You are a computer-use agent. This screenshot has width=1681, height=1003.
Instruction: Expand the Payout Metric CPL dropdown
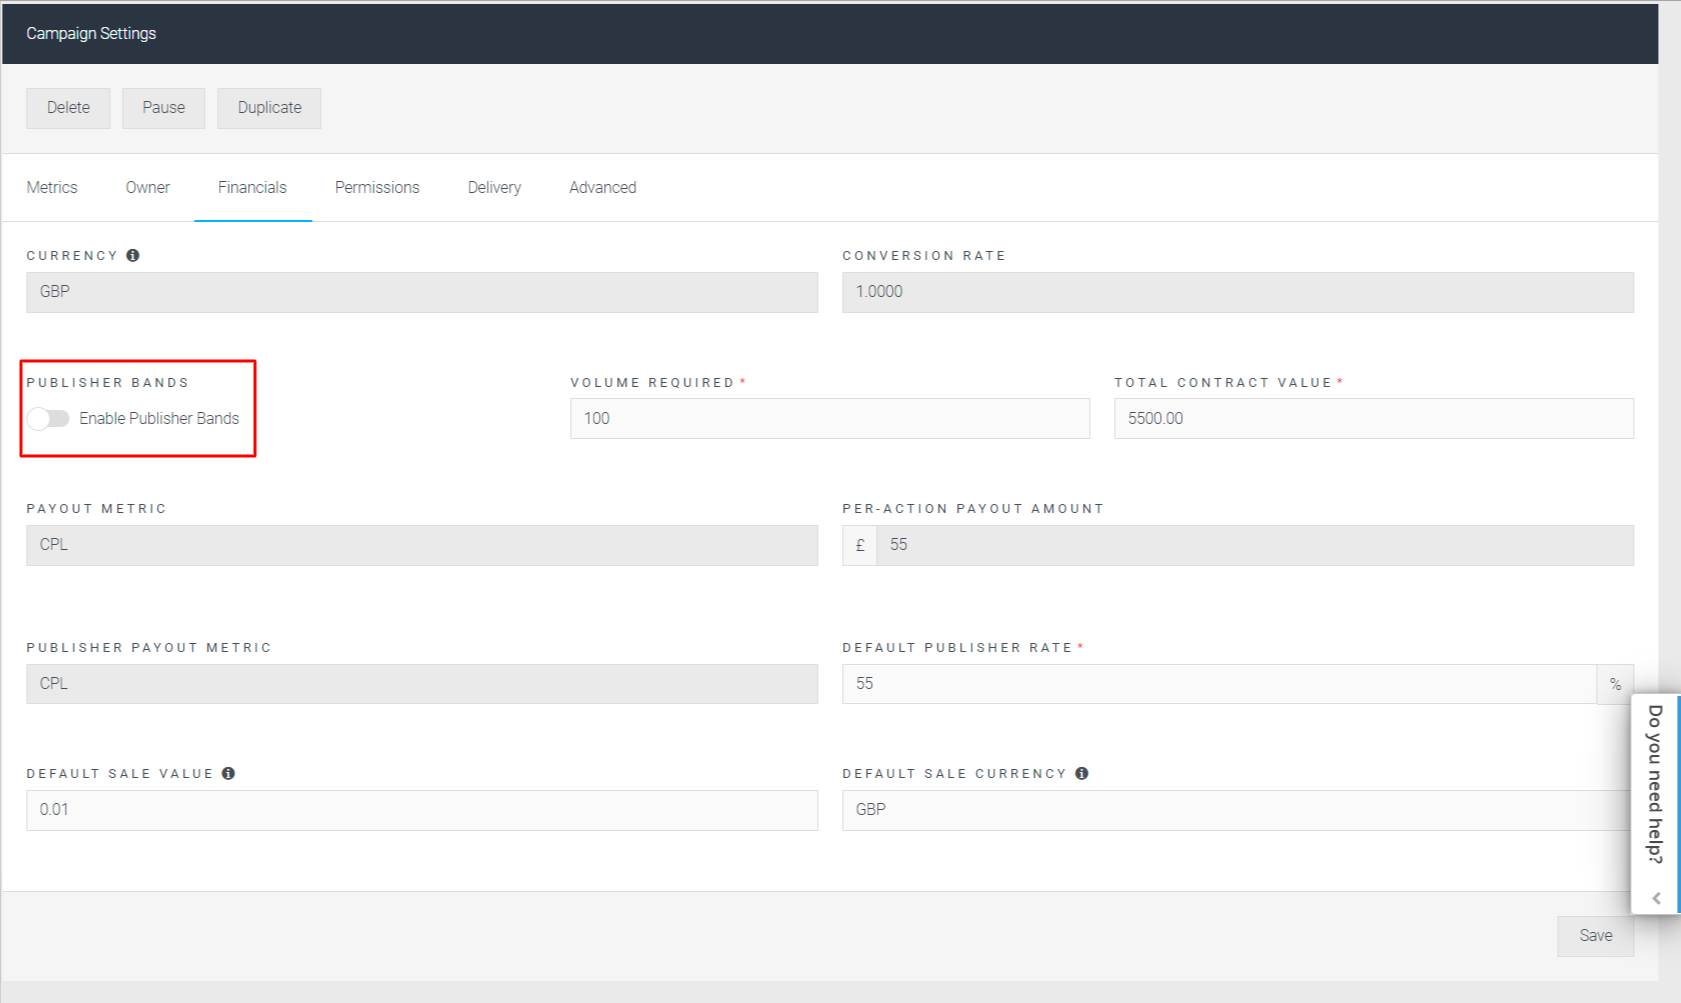click(421, 545)
